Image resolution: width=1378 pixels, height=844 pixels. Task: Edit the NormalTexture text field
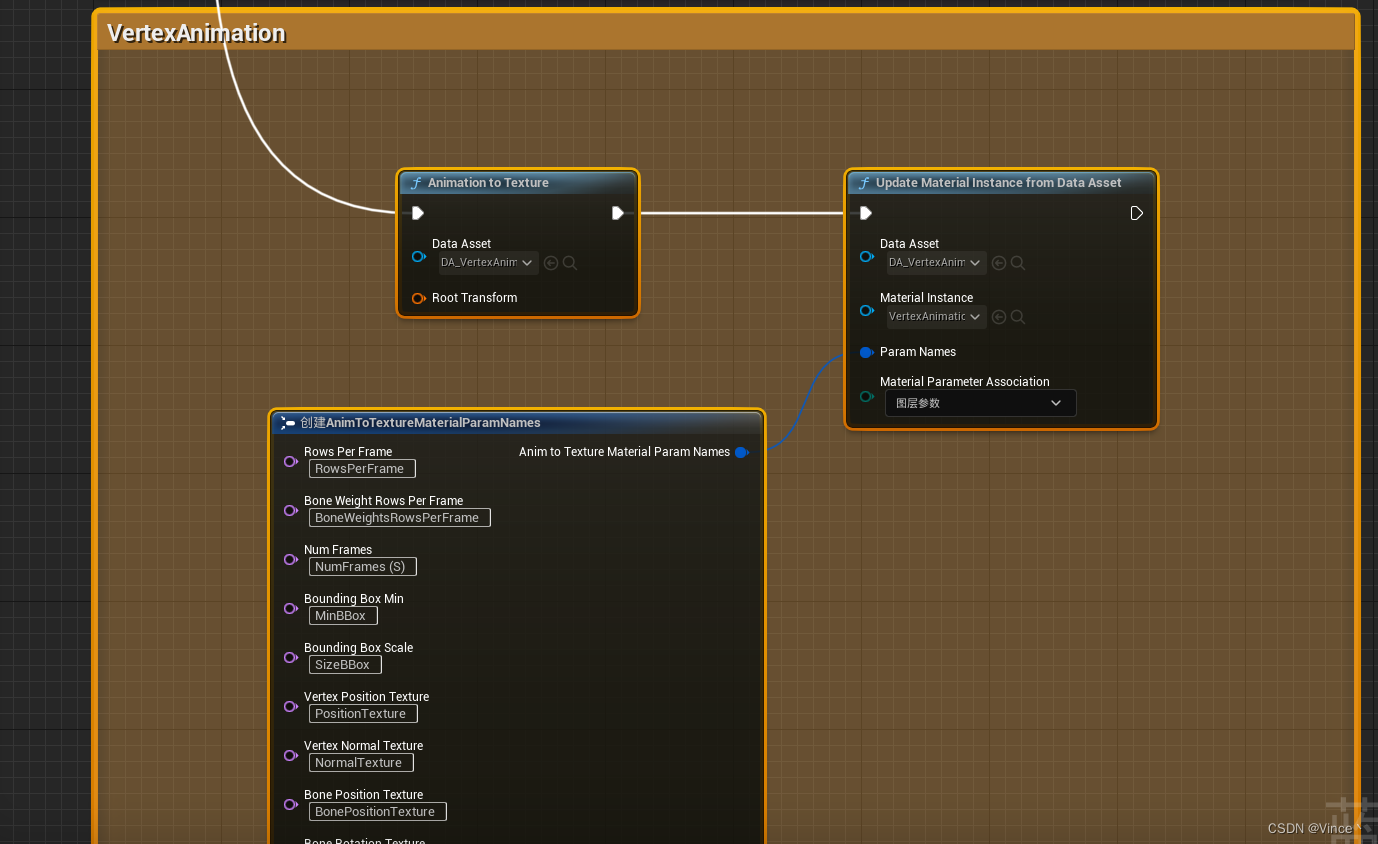(361, 763)
